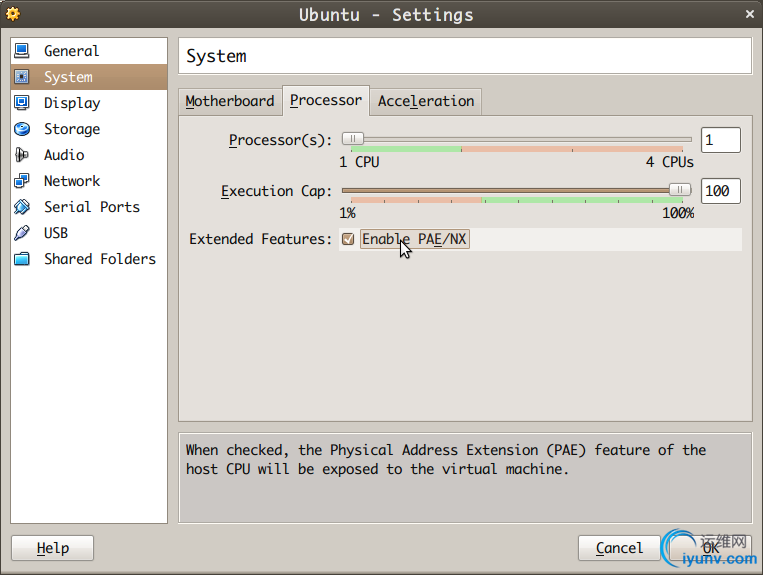Screen dimensions: 763x575
Task: Open Network settings category
Action: [89, 181]
